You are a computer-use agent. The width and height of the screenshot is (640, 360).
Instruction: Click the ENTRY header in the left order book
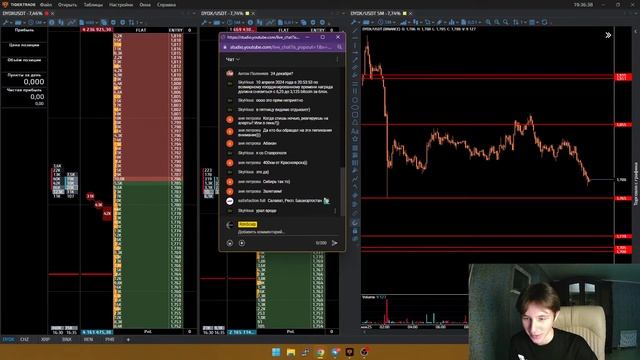click(x=176, y=30)
